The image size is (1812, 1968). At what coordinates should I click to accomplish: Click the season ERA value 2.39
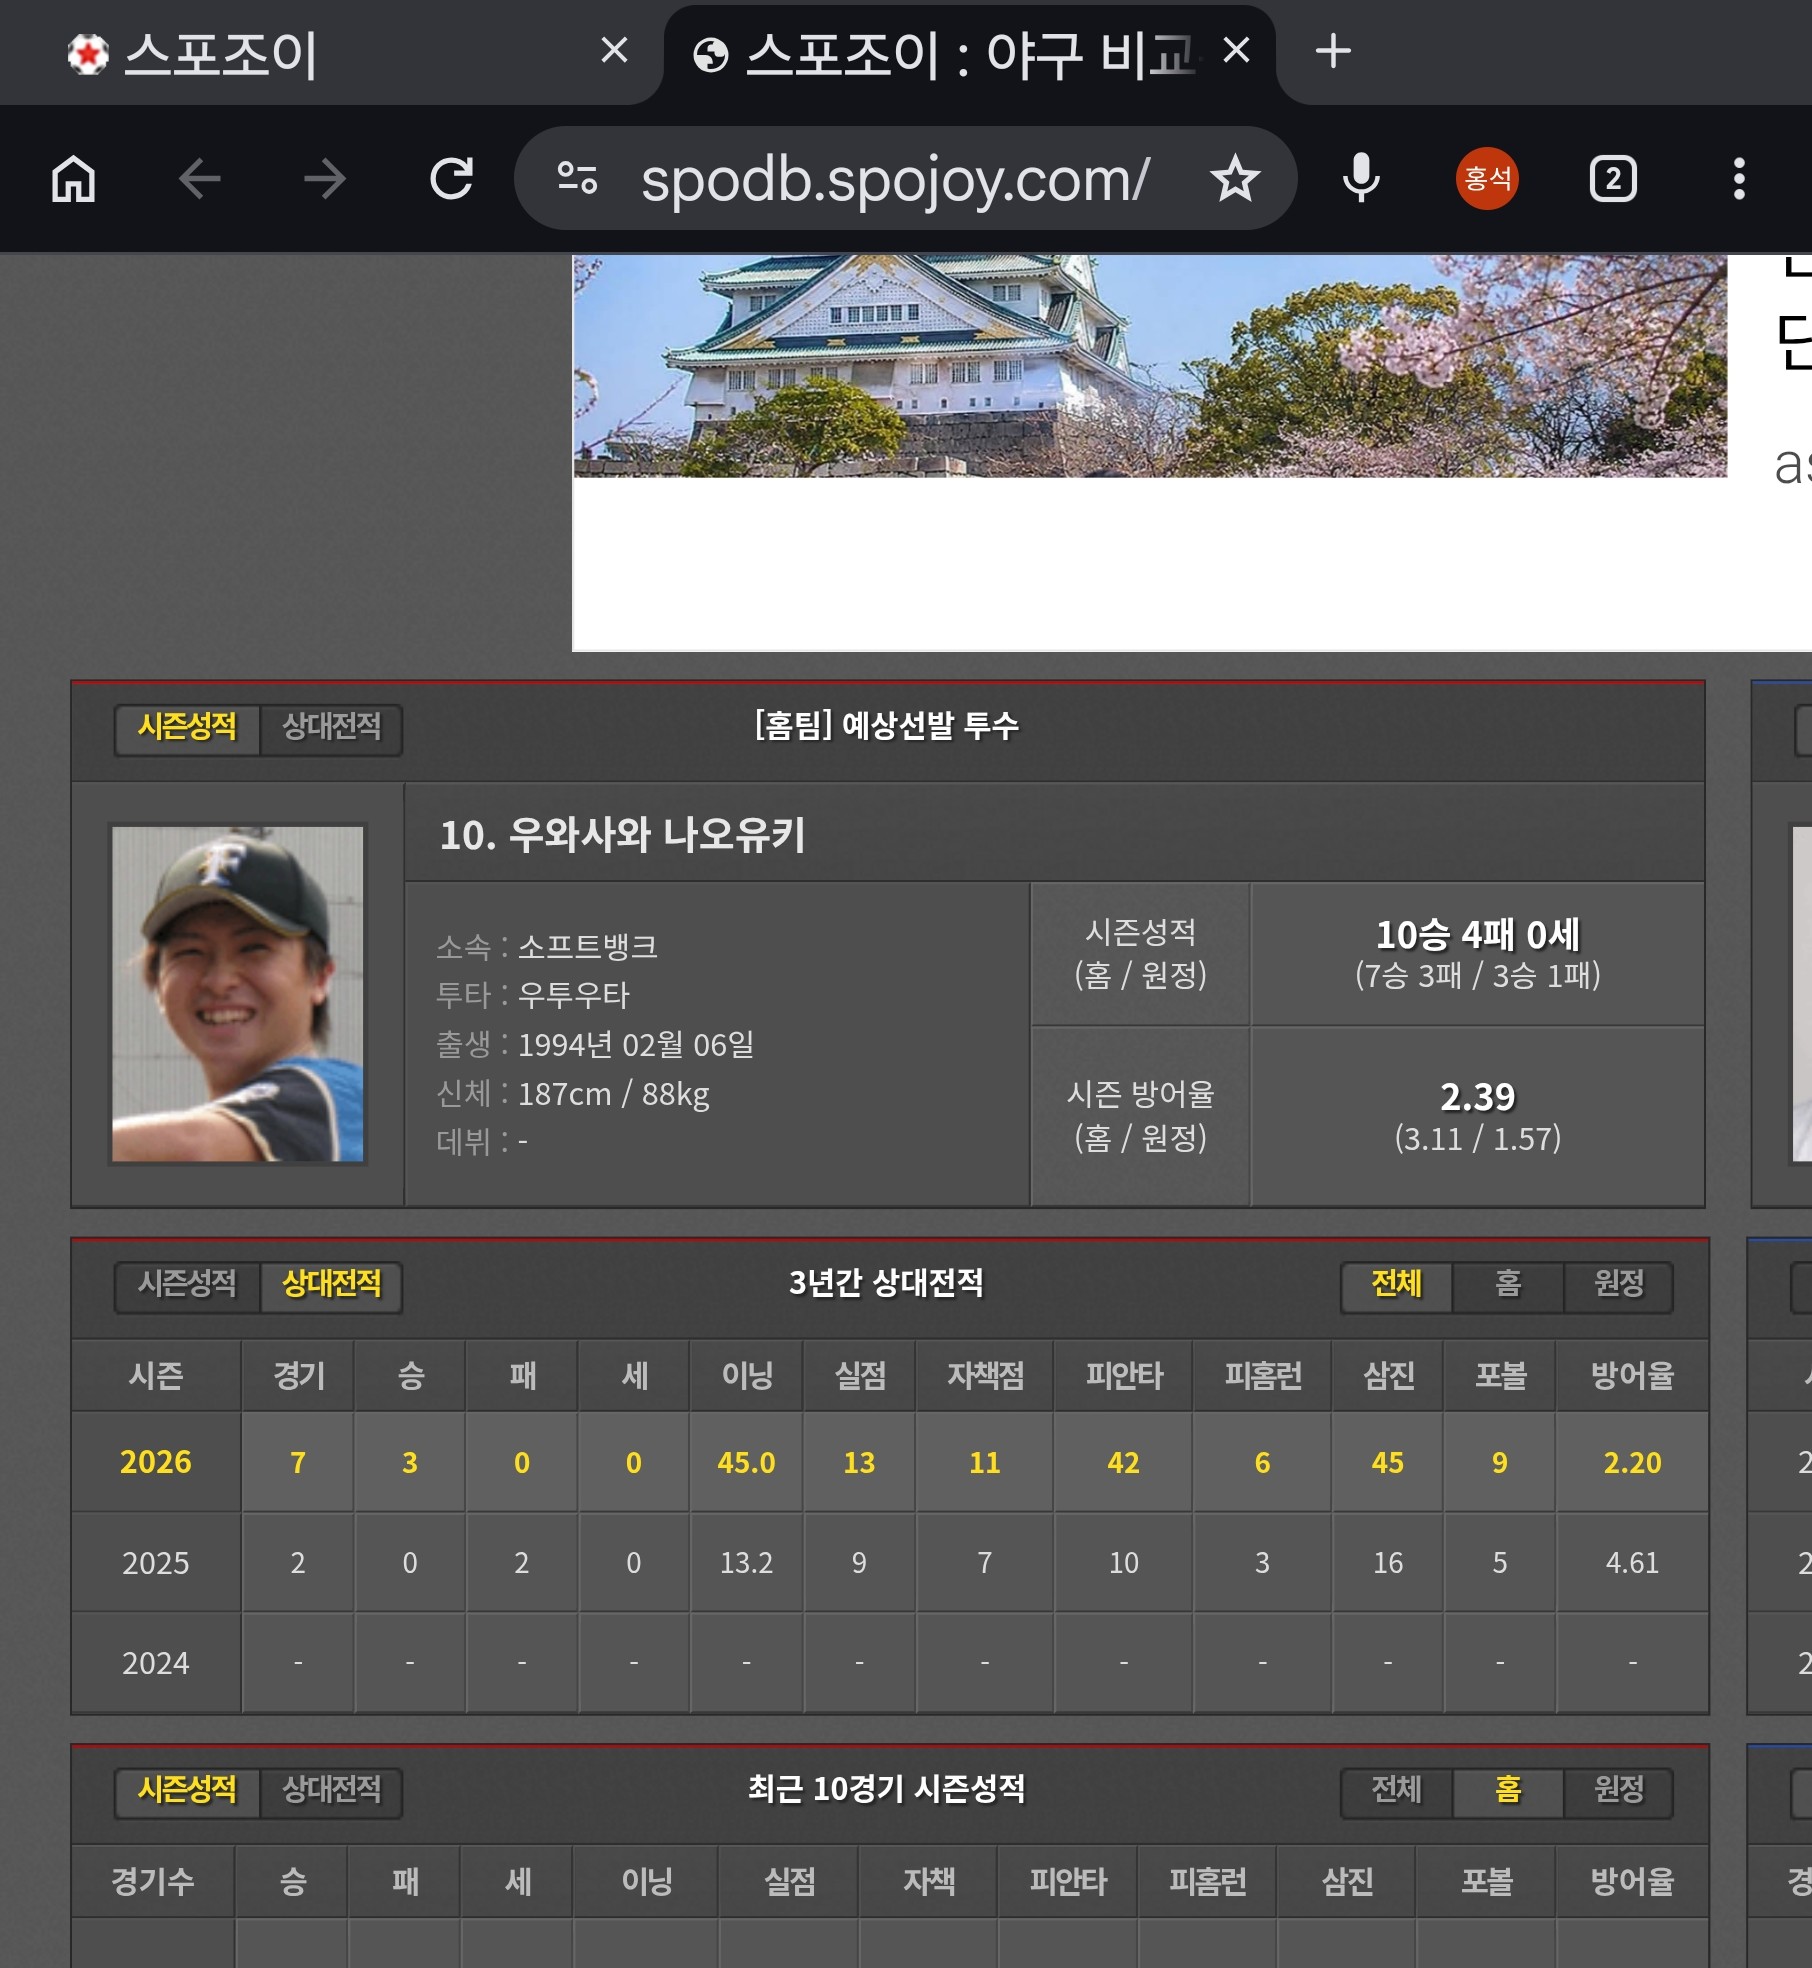click(1478, 1097)
